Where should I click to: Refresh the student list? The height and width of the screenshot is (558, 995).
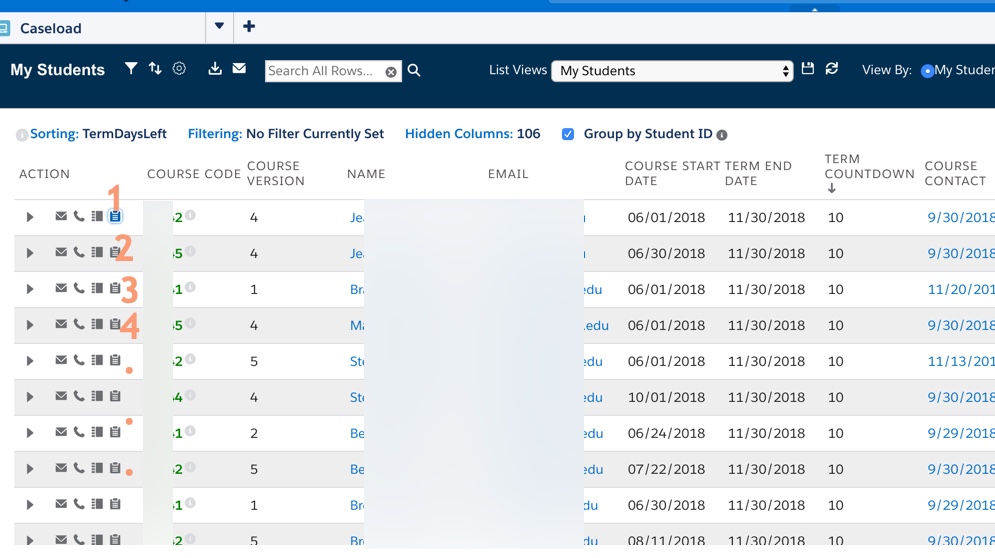click(832, 69)
